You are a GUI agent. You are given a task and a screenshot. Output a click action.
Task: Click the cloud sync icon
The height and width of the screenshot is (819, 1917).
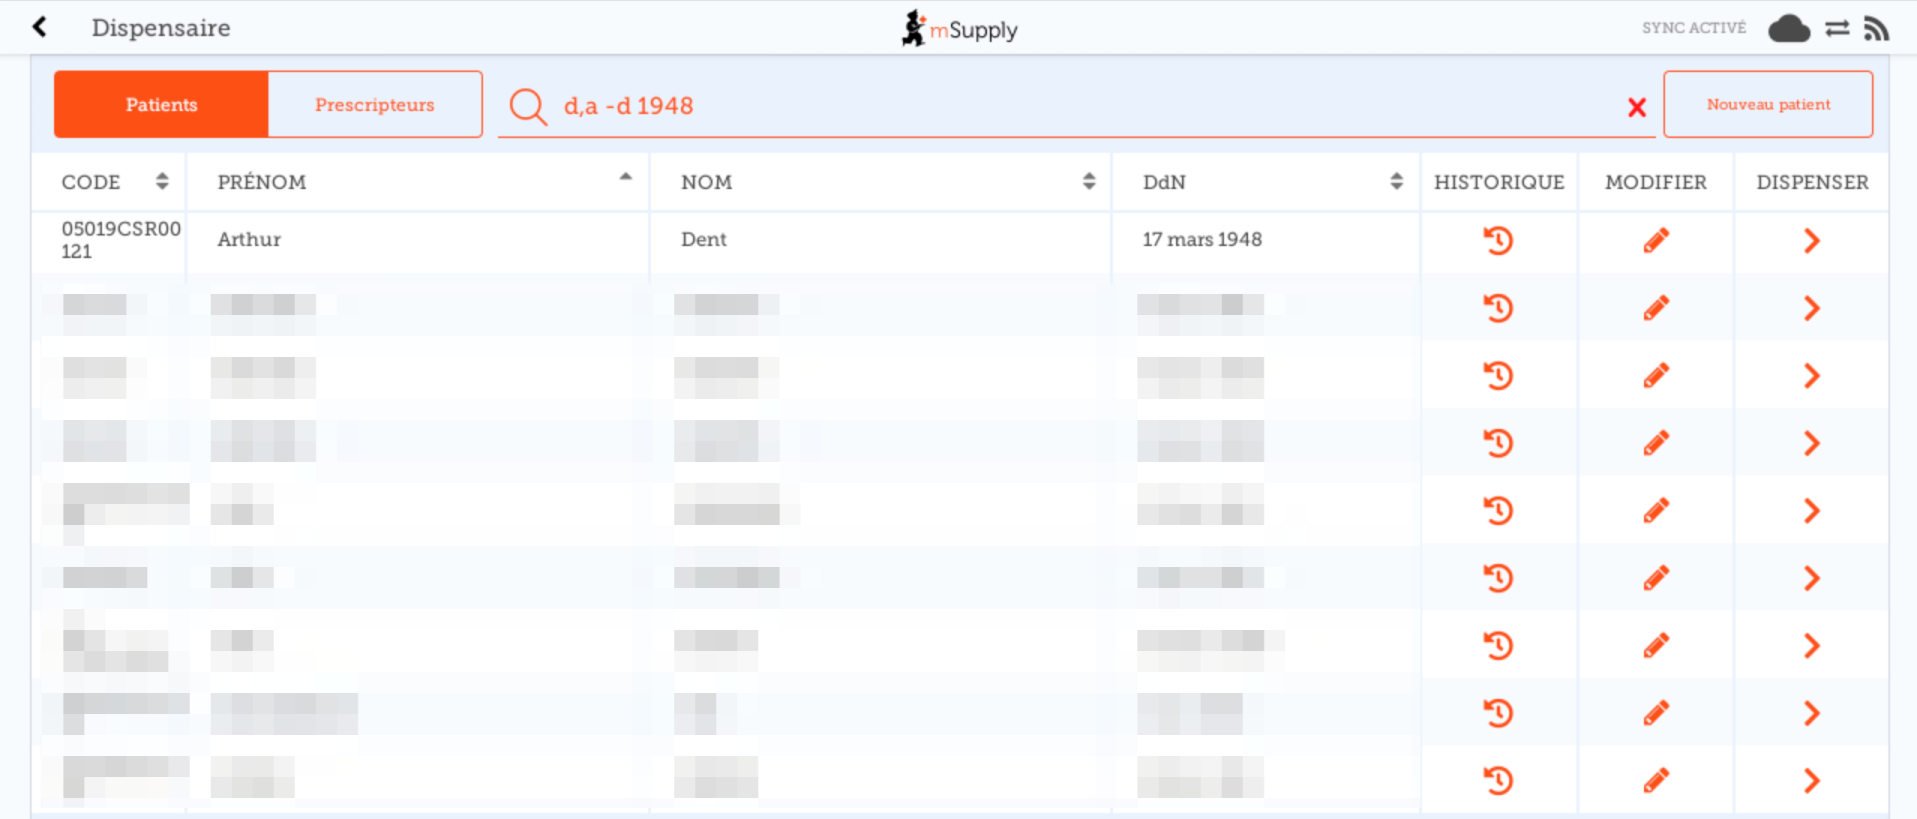point(1788,29)
